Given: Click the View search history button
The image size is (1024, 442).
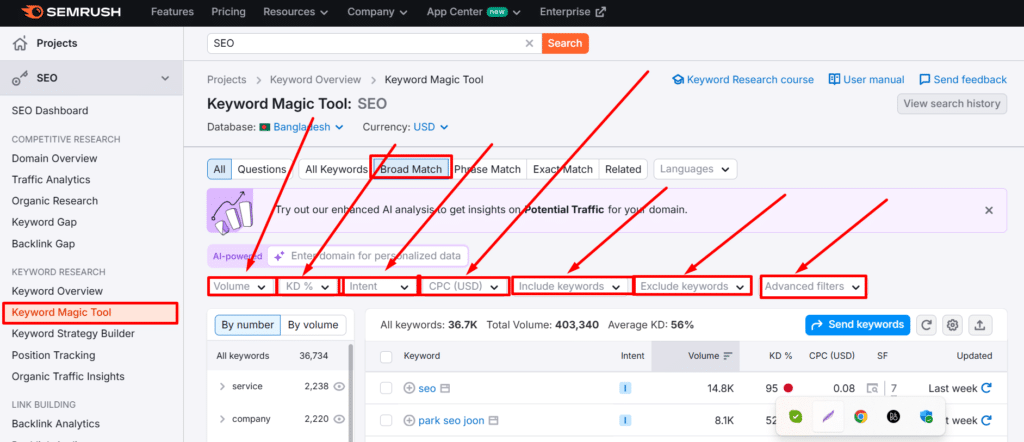Looking at the screenshot, I should [x=952, y=104].
